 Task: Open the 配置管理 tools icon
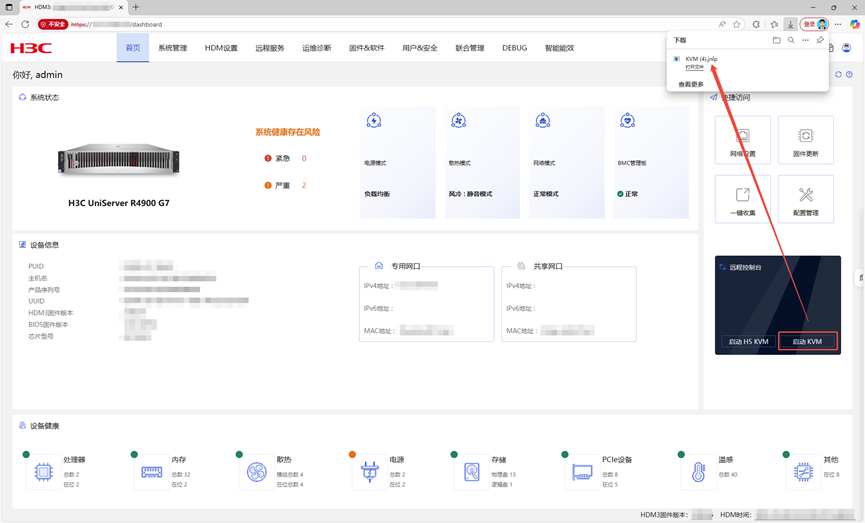pos(805,199)
